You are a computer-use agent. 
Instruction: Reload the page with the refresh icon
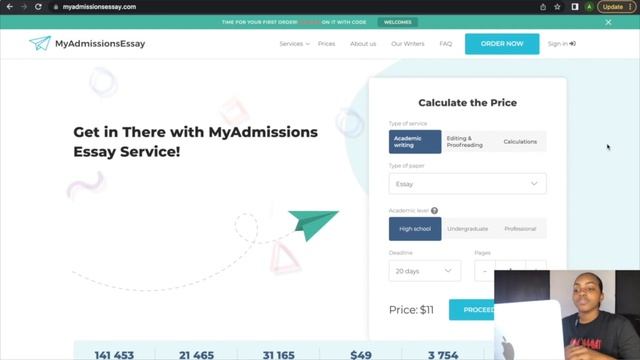(38, 7)
